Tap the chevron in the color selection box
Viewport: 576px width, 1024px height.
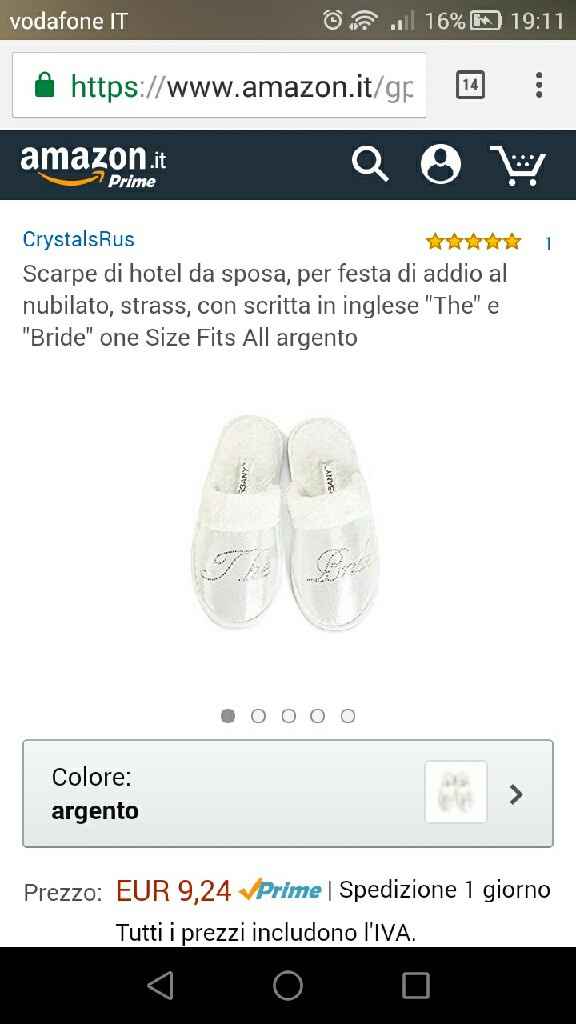tap(516, 793)
